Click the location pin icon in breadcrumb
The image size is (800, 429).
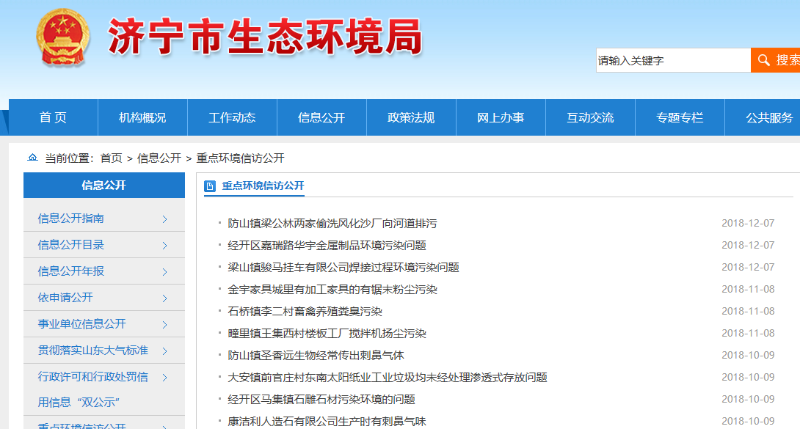pyautogui.click(x=32, y=158)
